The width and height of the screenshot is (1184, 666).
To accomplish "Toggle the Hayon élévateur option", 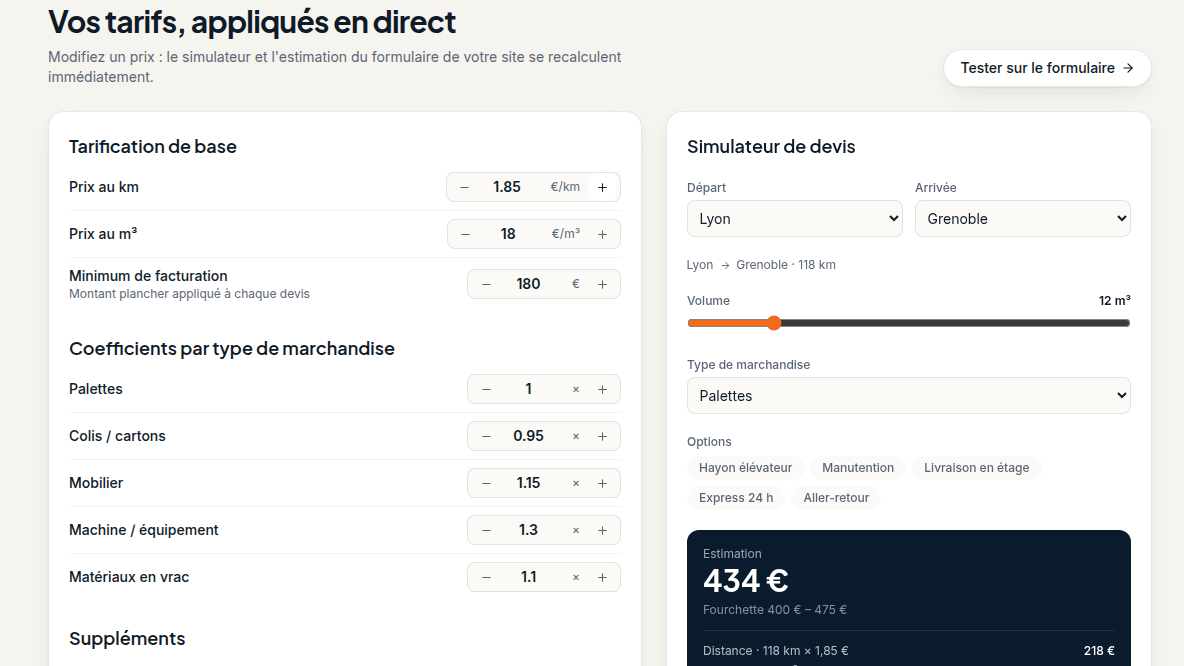I will click(x=745, y=468).
